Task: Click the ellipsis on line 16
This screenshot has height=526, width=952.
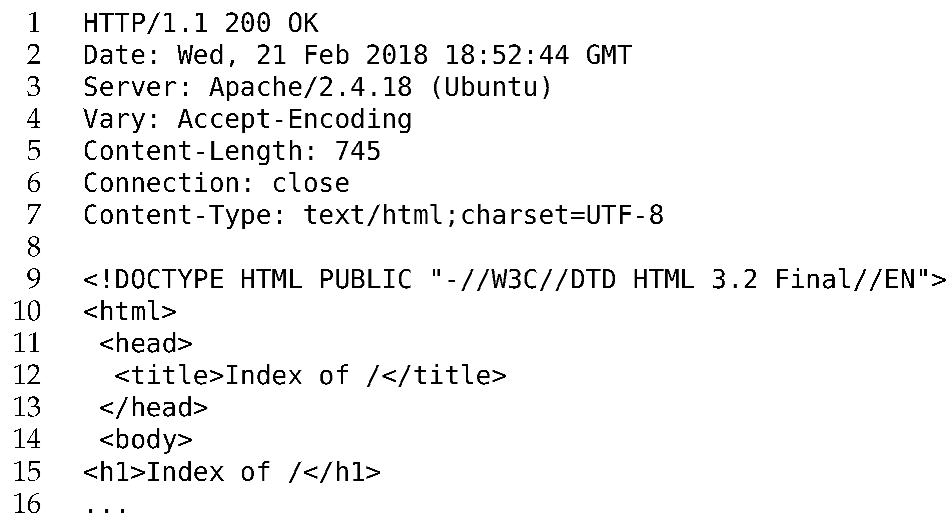Action: [106, 507]
